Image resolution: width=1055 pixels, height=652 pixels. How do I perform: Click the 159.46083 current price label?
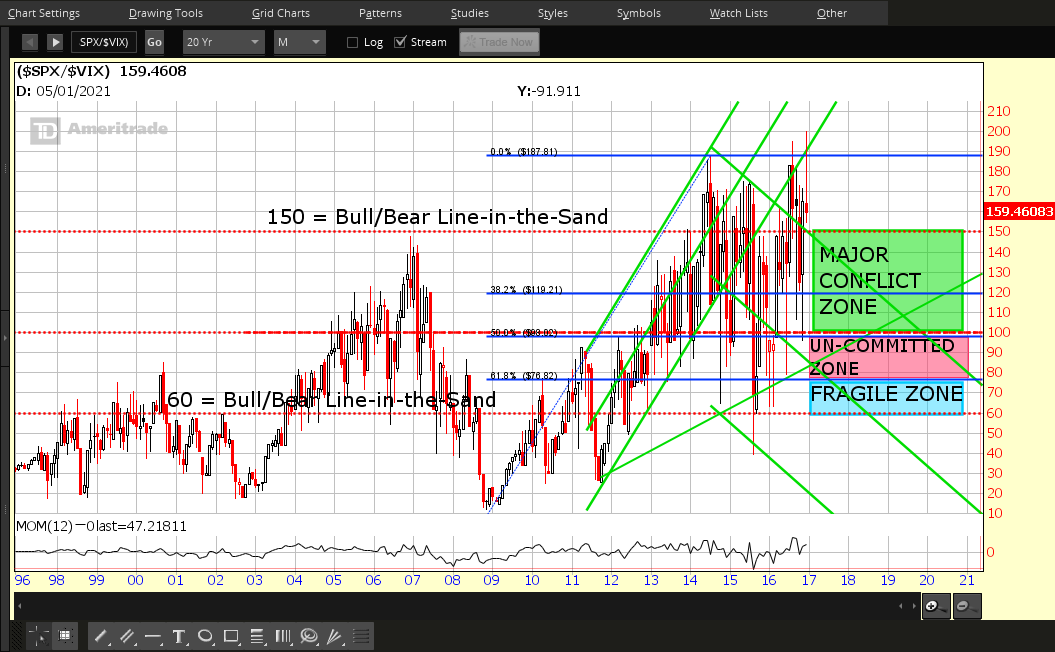click(x=1019, y=211)
